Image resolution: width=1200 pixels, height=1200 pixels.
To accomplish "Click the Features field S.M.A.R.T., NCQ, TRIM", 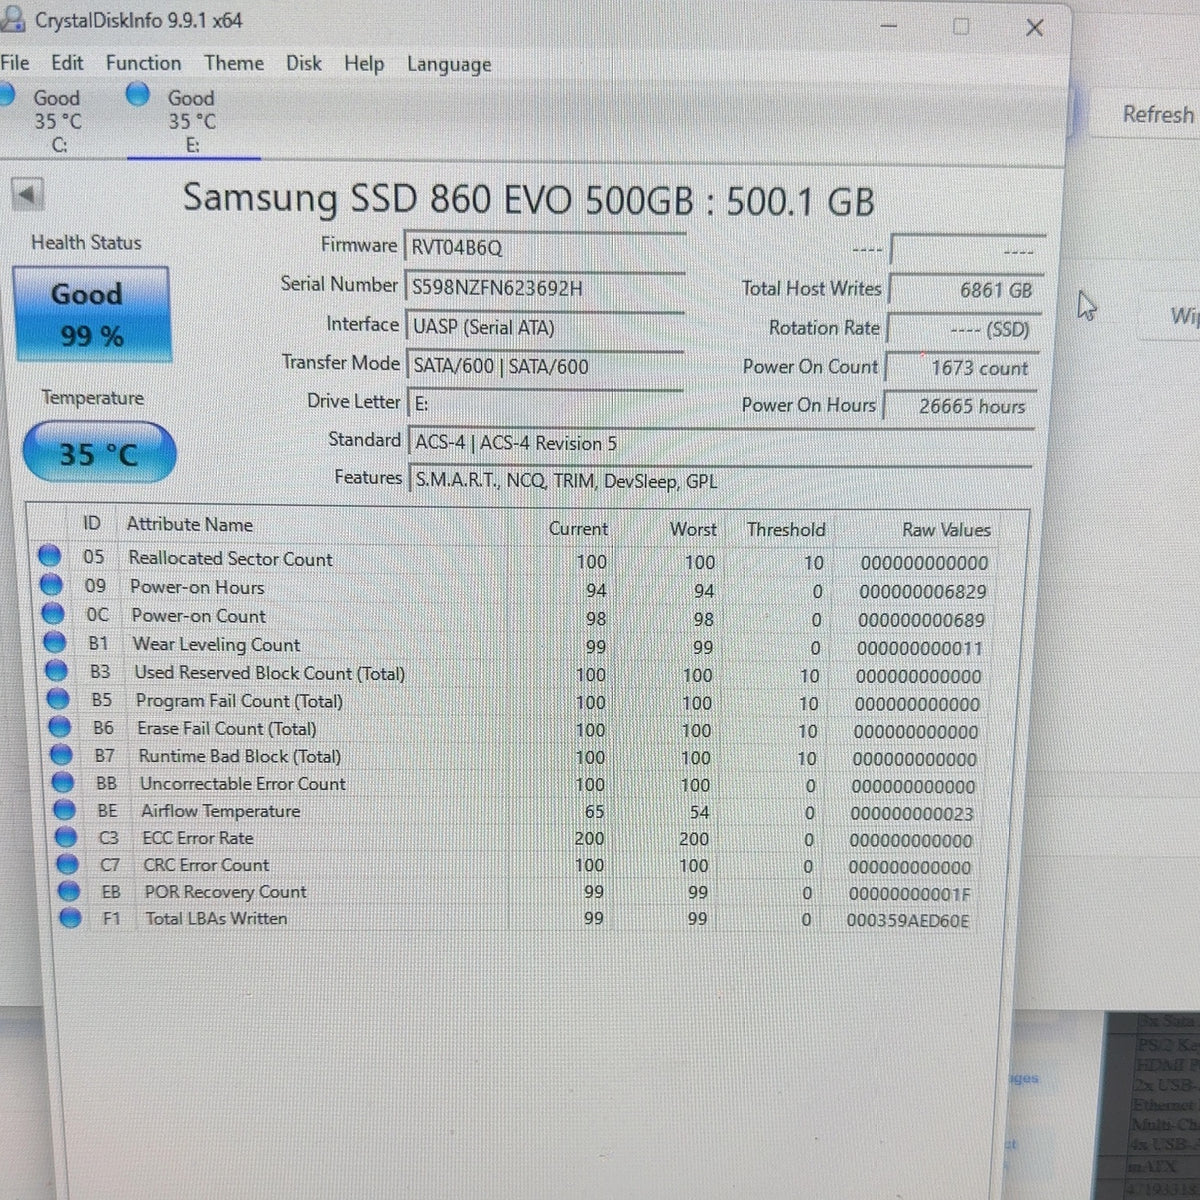I will pyautogui.click(x=720, y=481).
